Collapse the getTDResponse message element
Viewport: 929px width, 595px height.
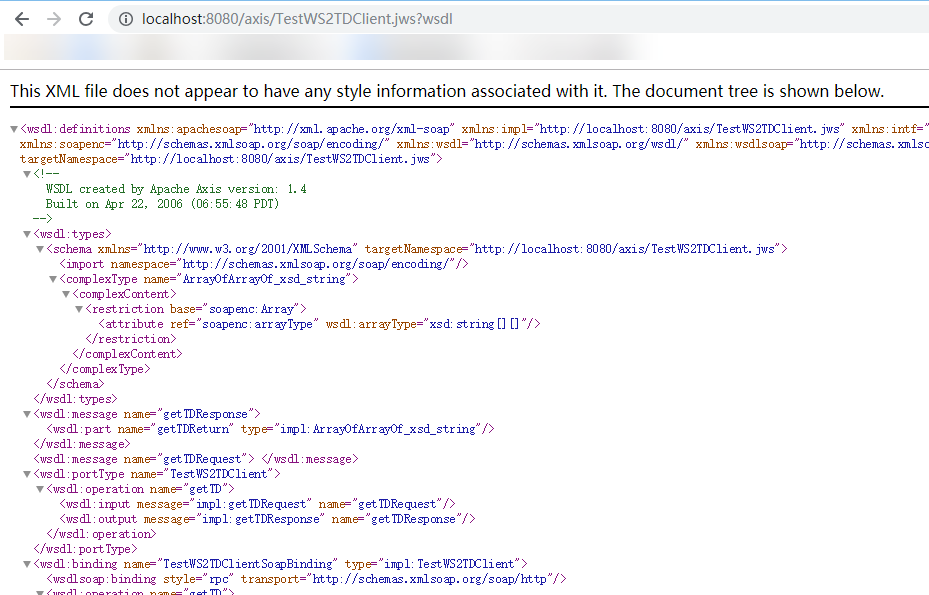coord(27,413)
